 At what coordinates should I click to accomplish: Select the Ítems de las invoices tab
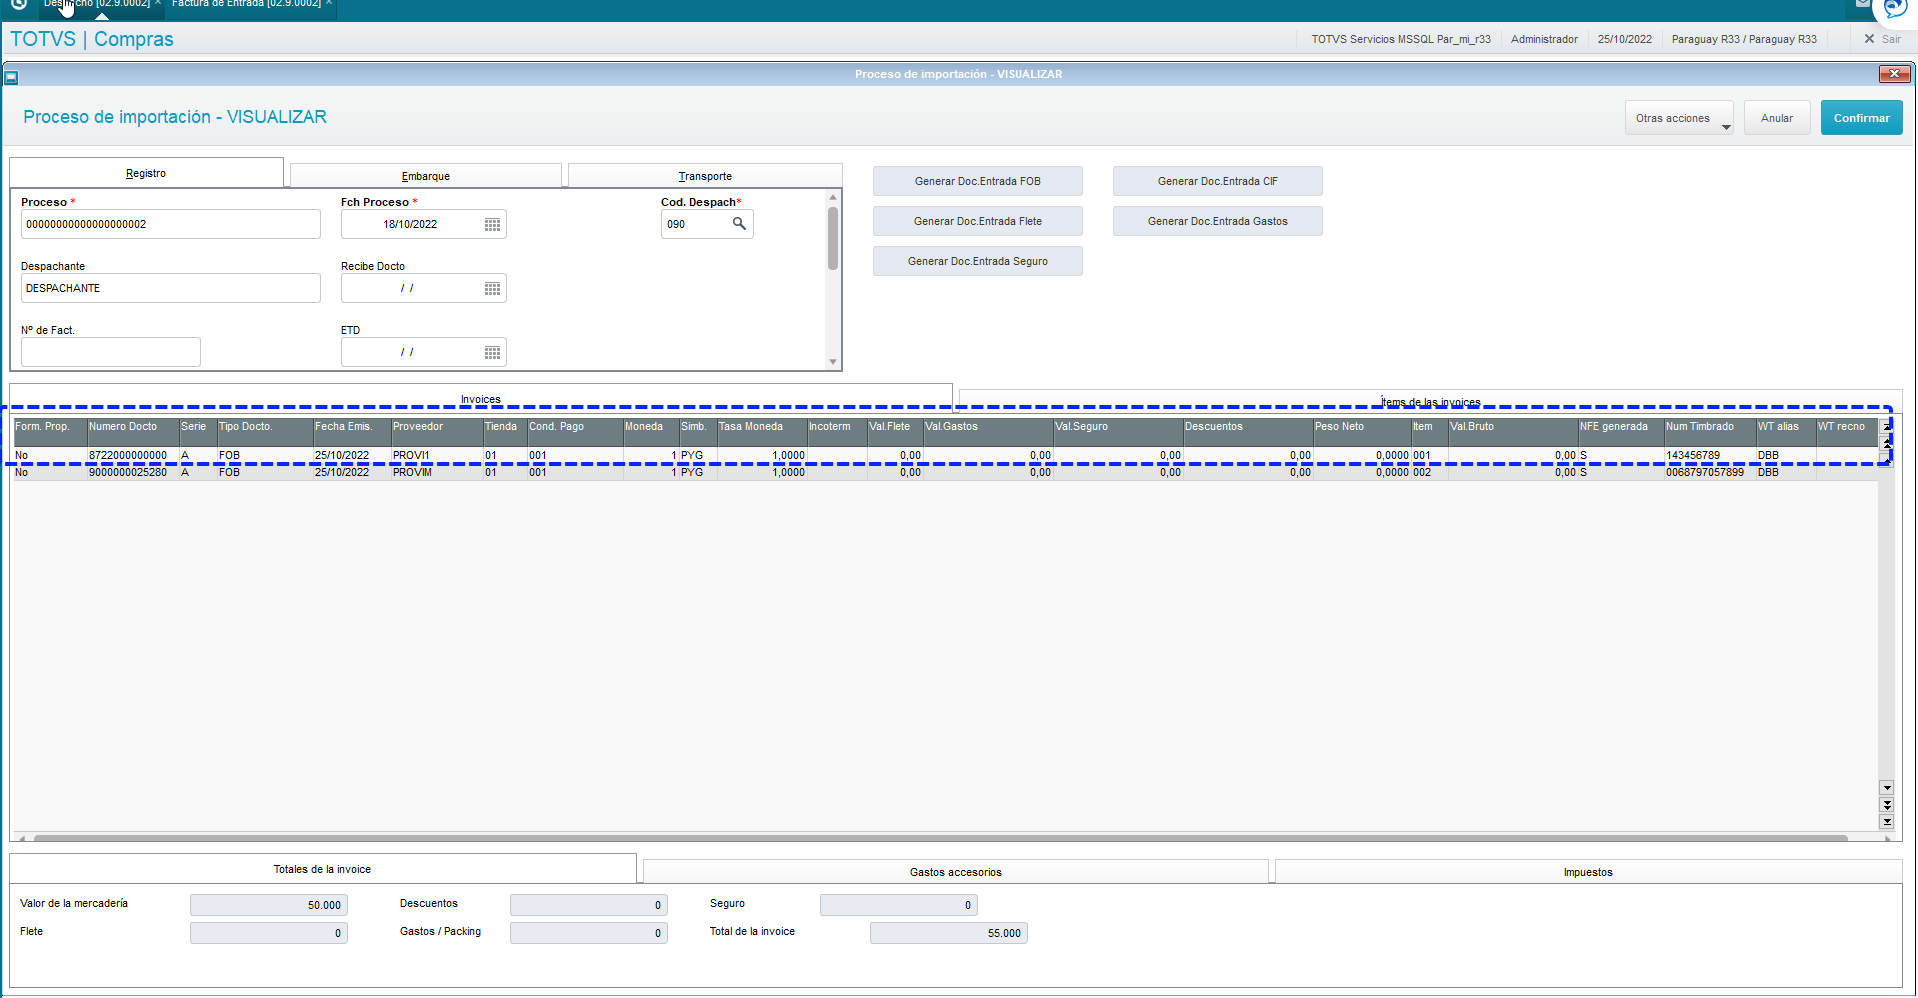coord(1431,401)
